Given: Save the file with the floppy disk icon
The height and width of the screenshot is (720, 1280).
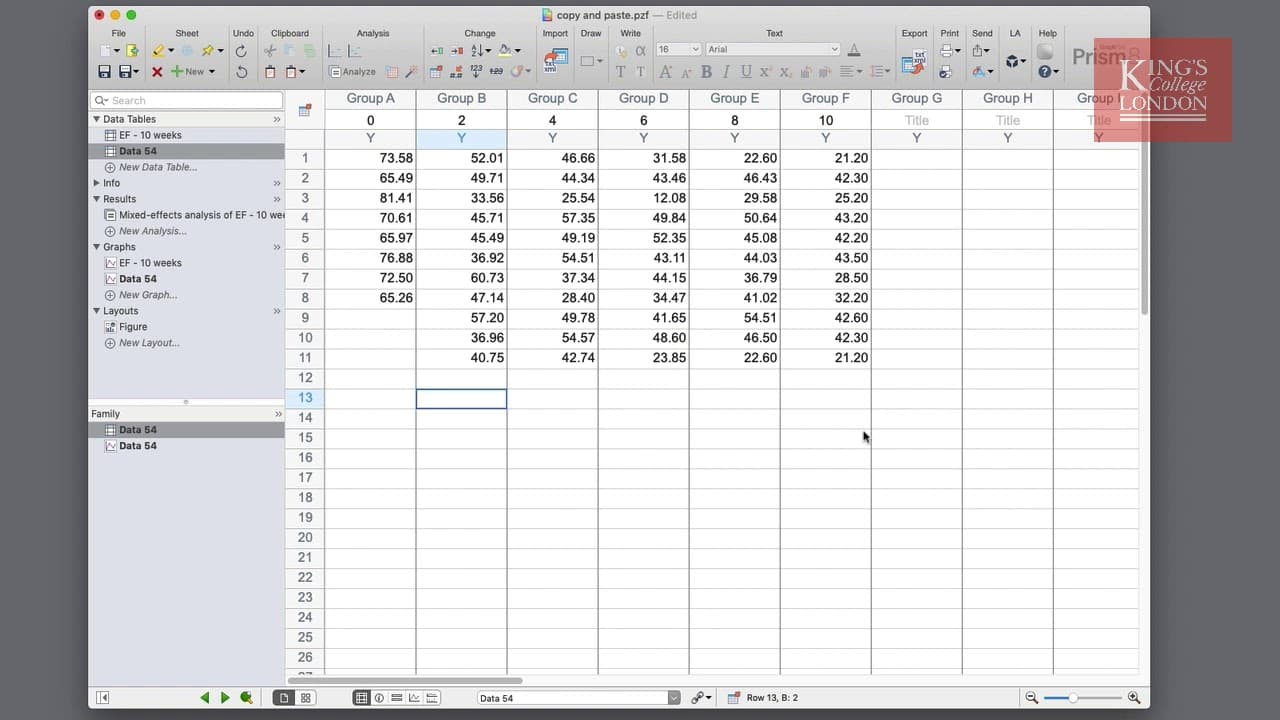Looking at the screenshot, I should click(x=104, y=72).
